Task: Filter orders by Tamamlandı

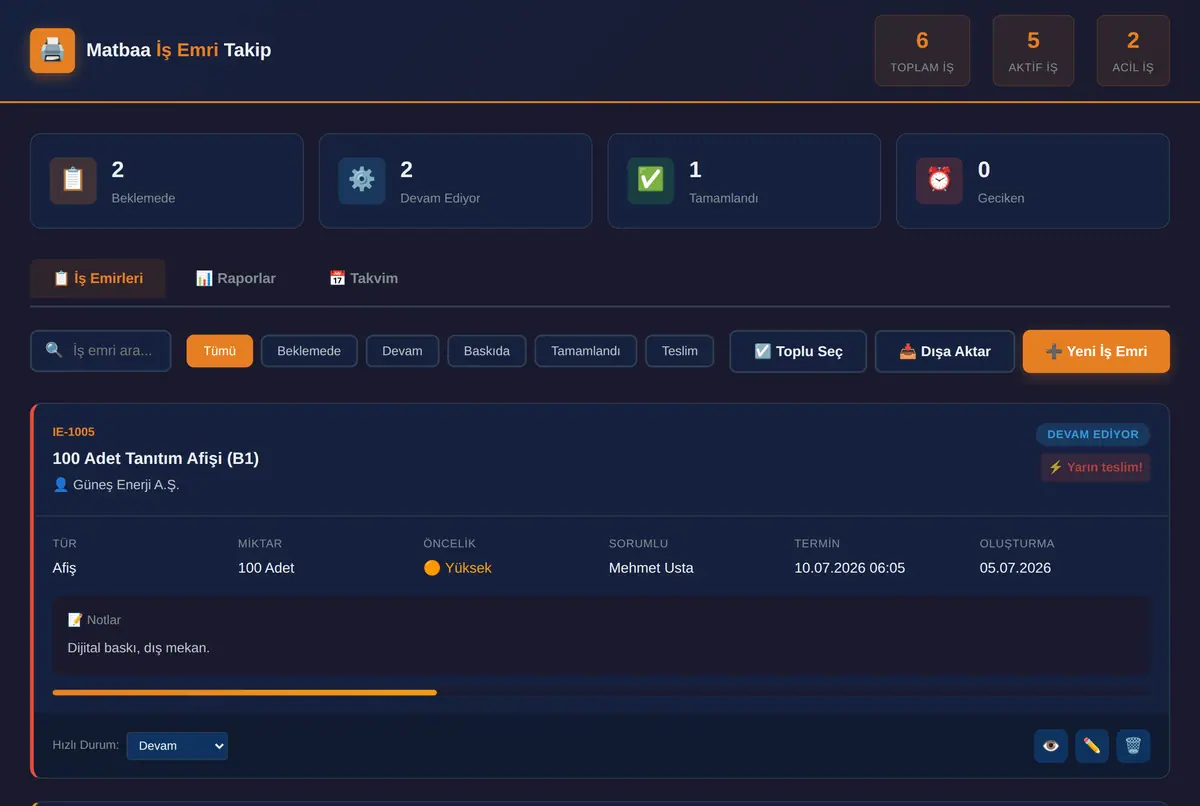Action: click(586, 351)
